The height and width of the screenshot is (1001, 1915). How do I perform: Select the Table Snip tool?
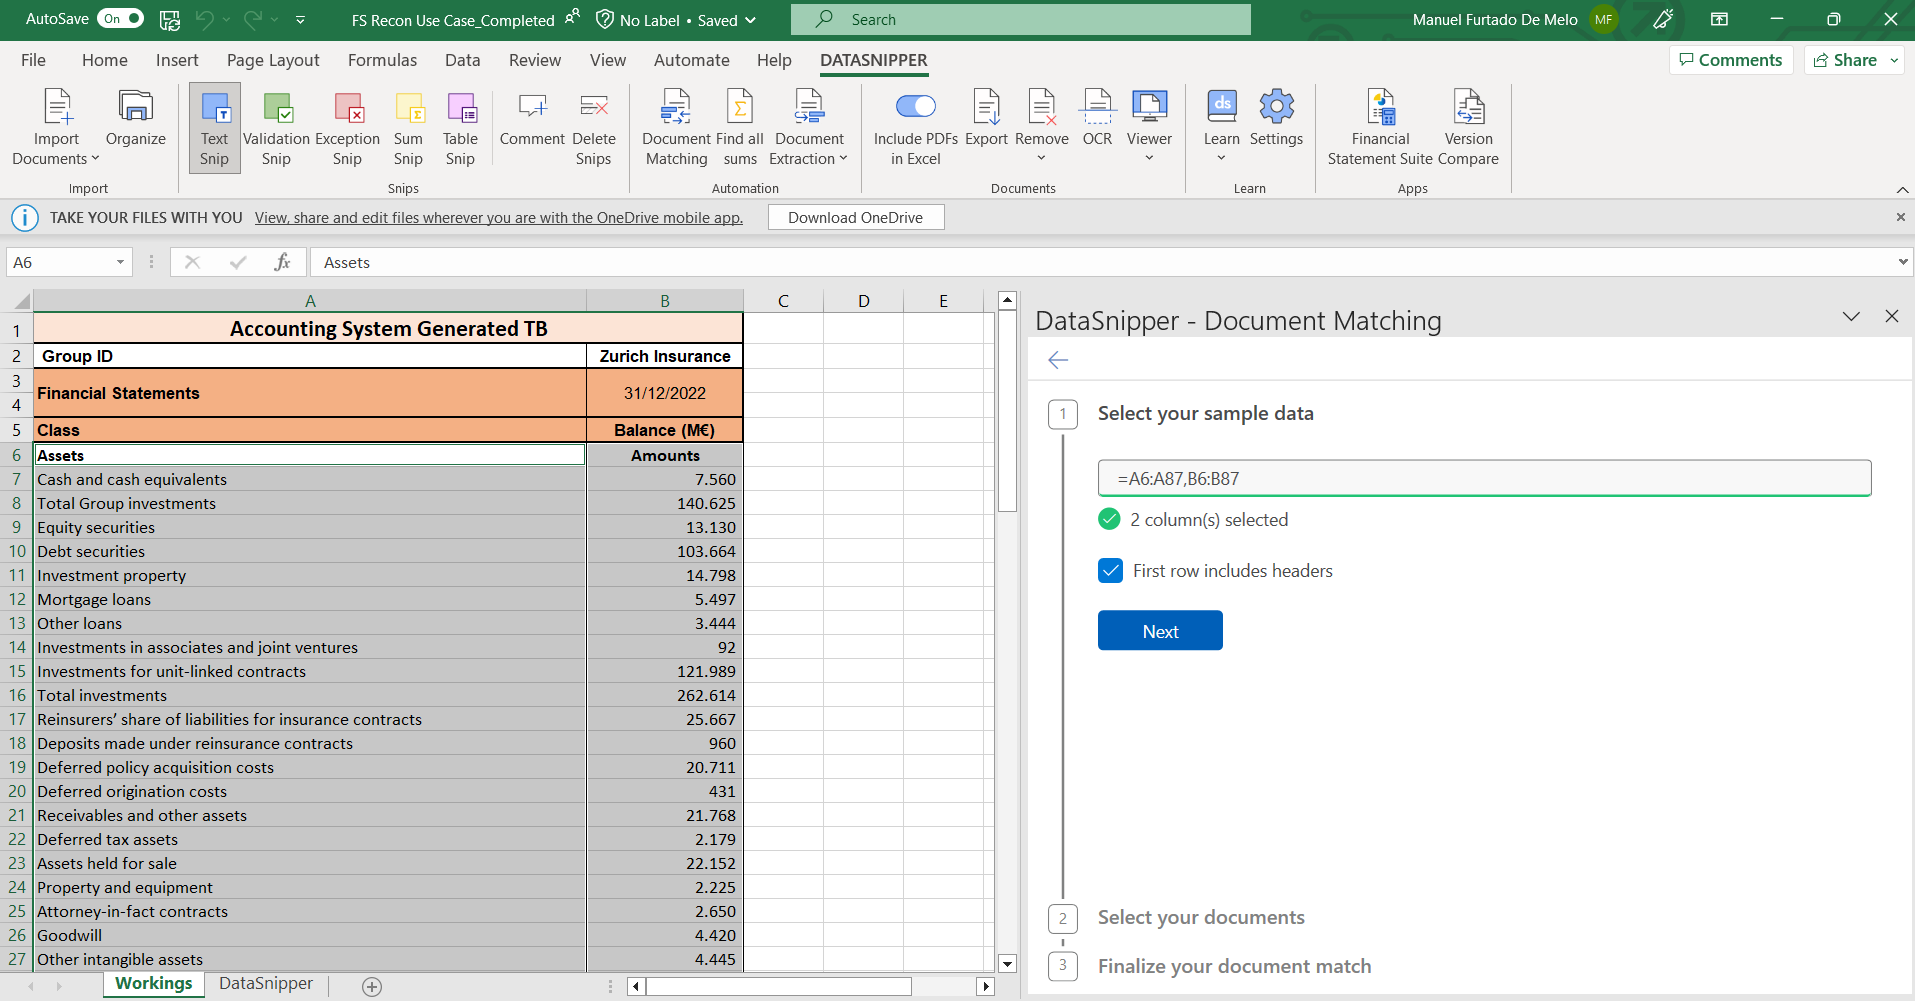460,127
